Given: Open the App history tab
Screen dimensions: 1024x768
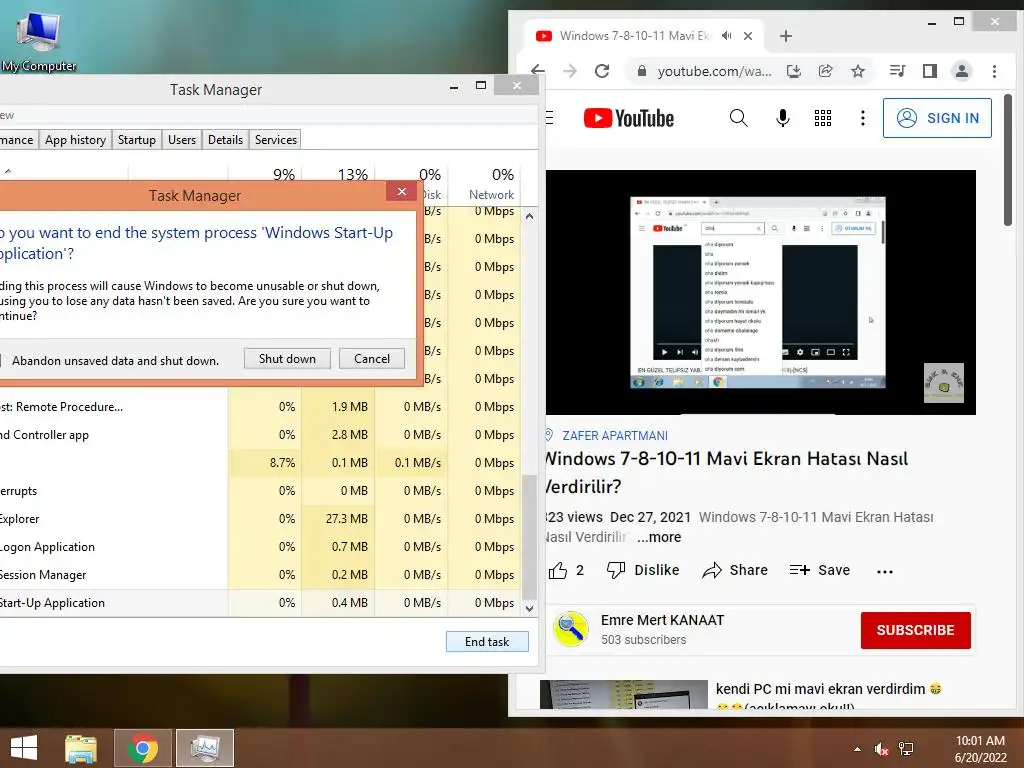Looking at the screenshot, I should (75, 140).
